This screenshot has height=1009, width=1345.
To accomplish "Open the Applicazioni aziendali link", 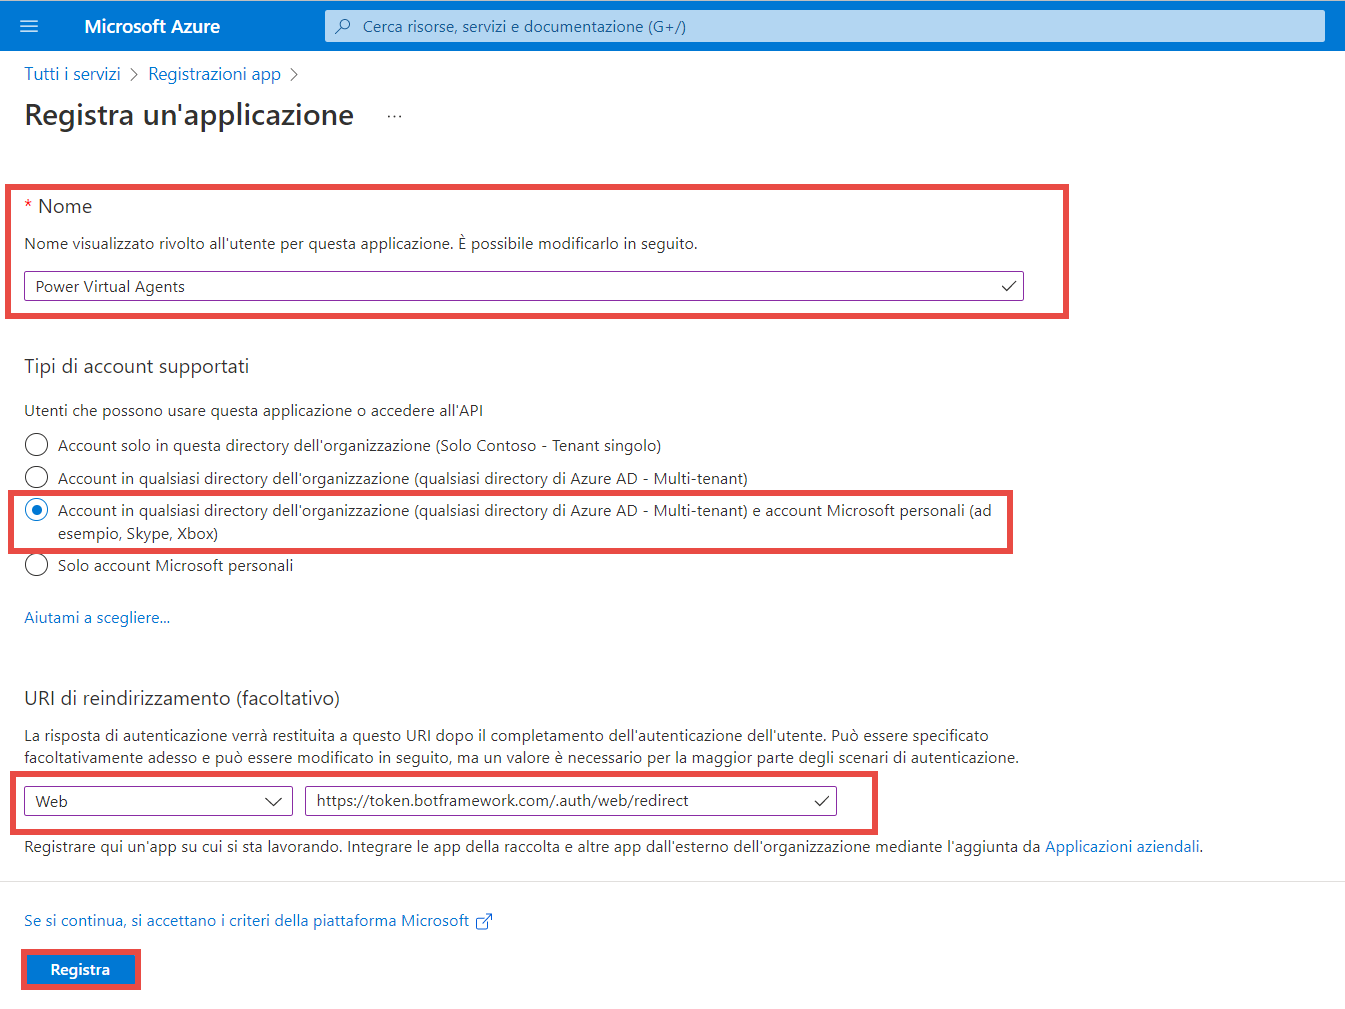I will pyautogui.click(x=1121, y=846).
